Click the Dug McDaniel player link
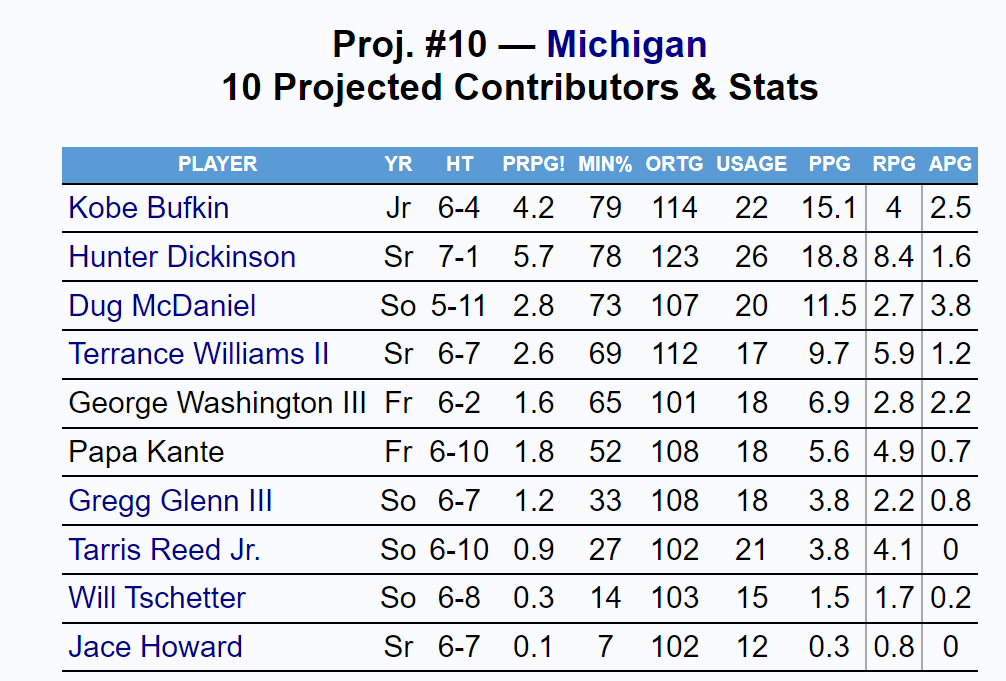 point(162,306)
